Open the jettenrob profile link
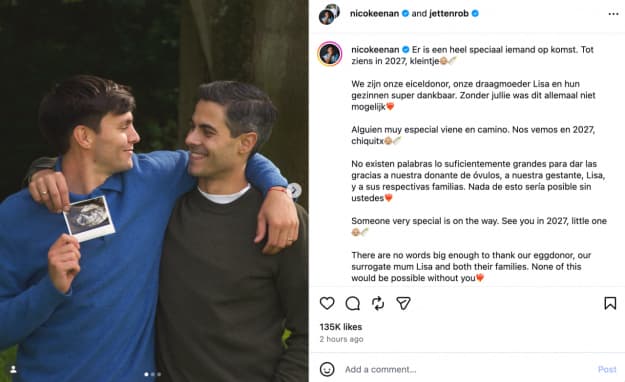 pyautogui.click(x=449, y=14)
